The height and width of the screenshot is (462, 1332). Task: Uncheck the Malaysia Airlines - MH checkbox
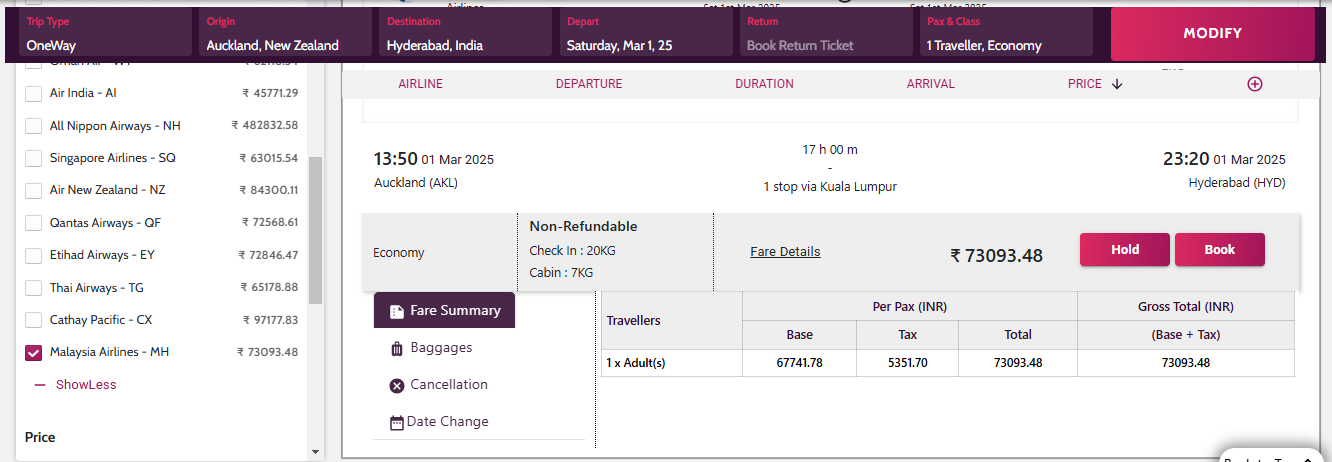pyautogui.click(x=33, y=352)
